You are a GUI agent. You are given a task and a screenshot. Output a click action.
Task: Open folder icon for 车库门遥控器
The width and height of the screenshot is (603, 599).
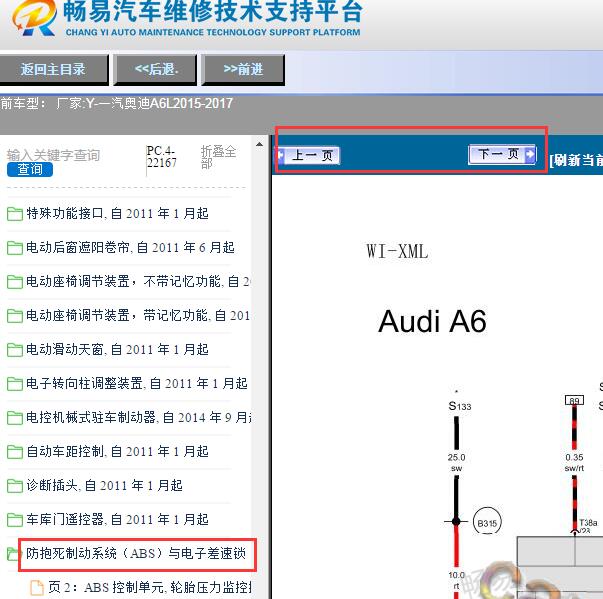click(15, 519)
